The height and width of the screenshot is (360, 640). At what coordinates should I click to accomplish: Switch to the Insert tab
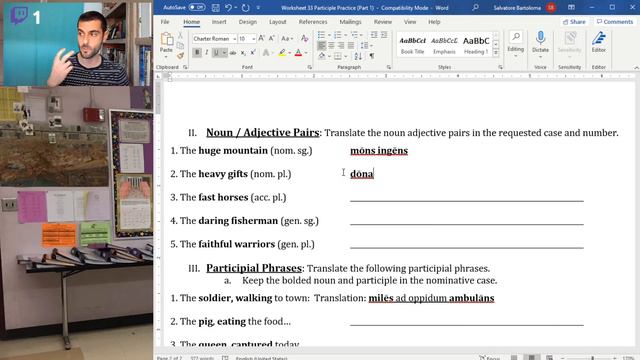pyautogui.click(x=219, y=22)
